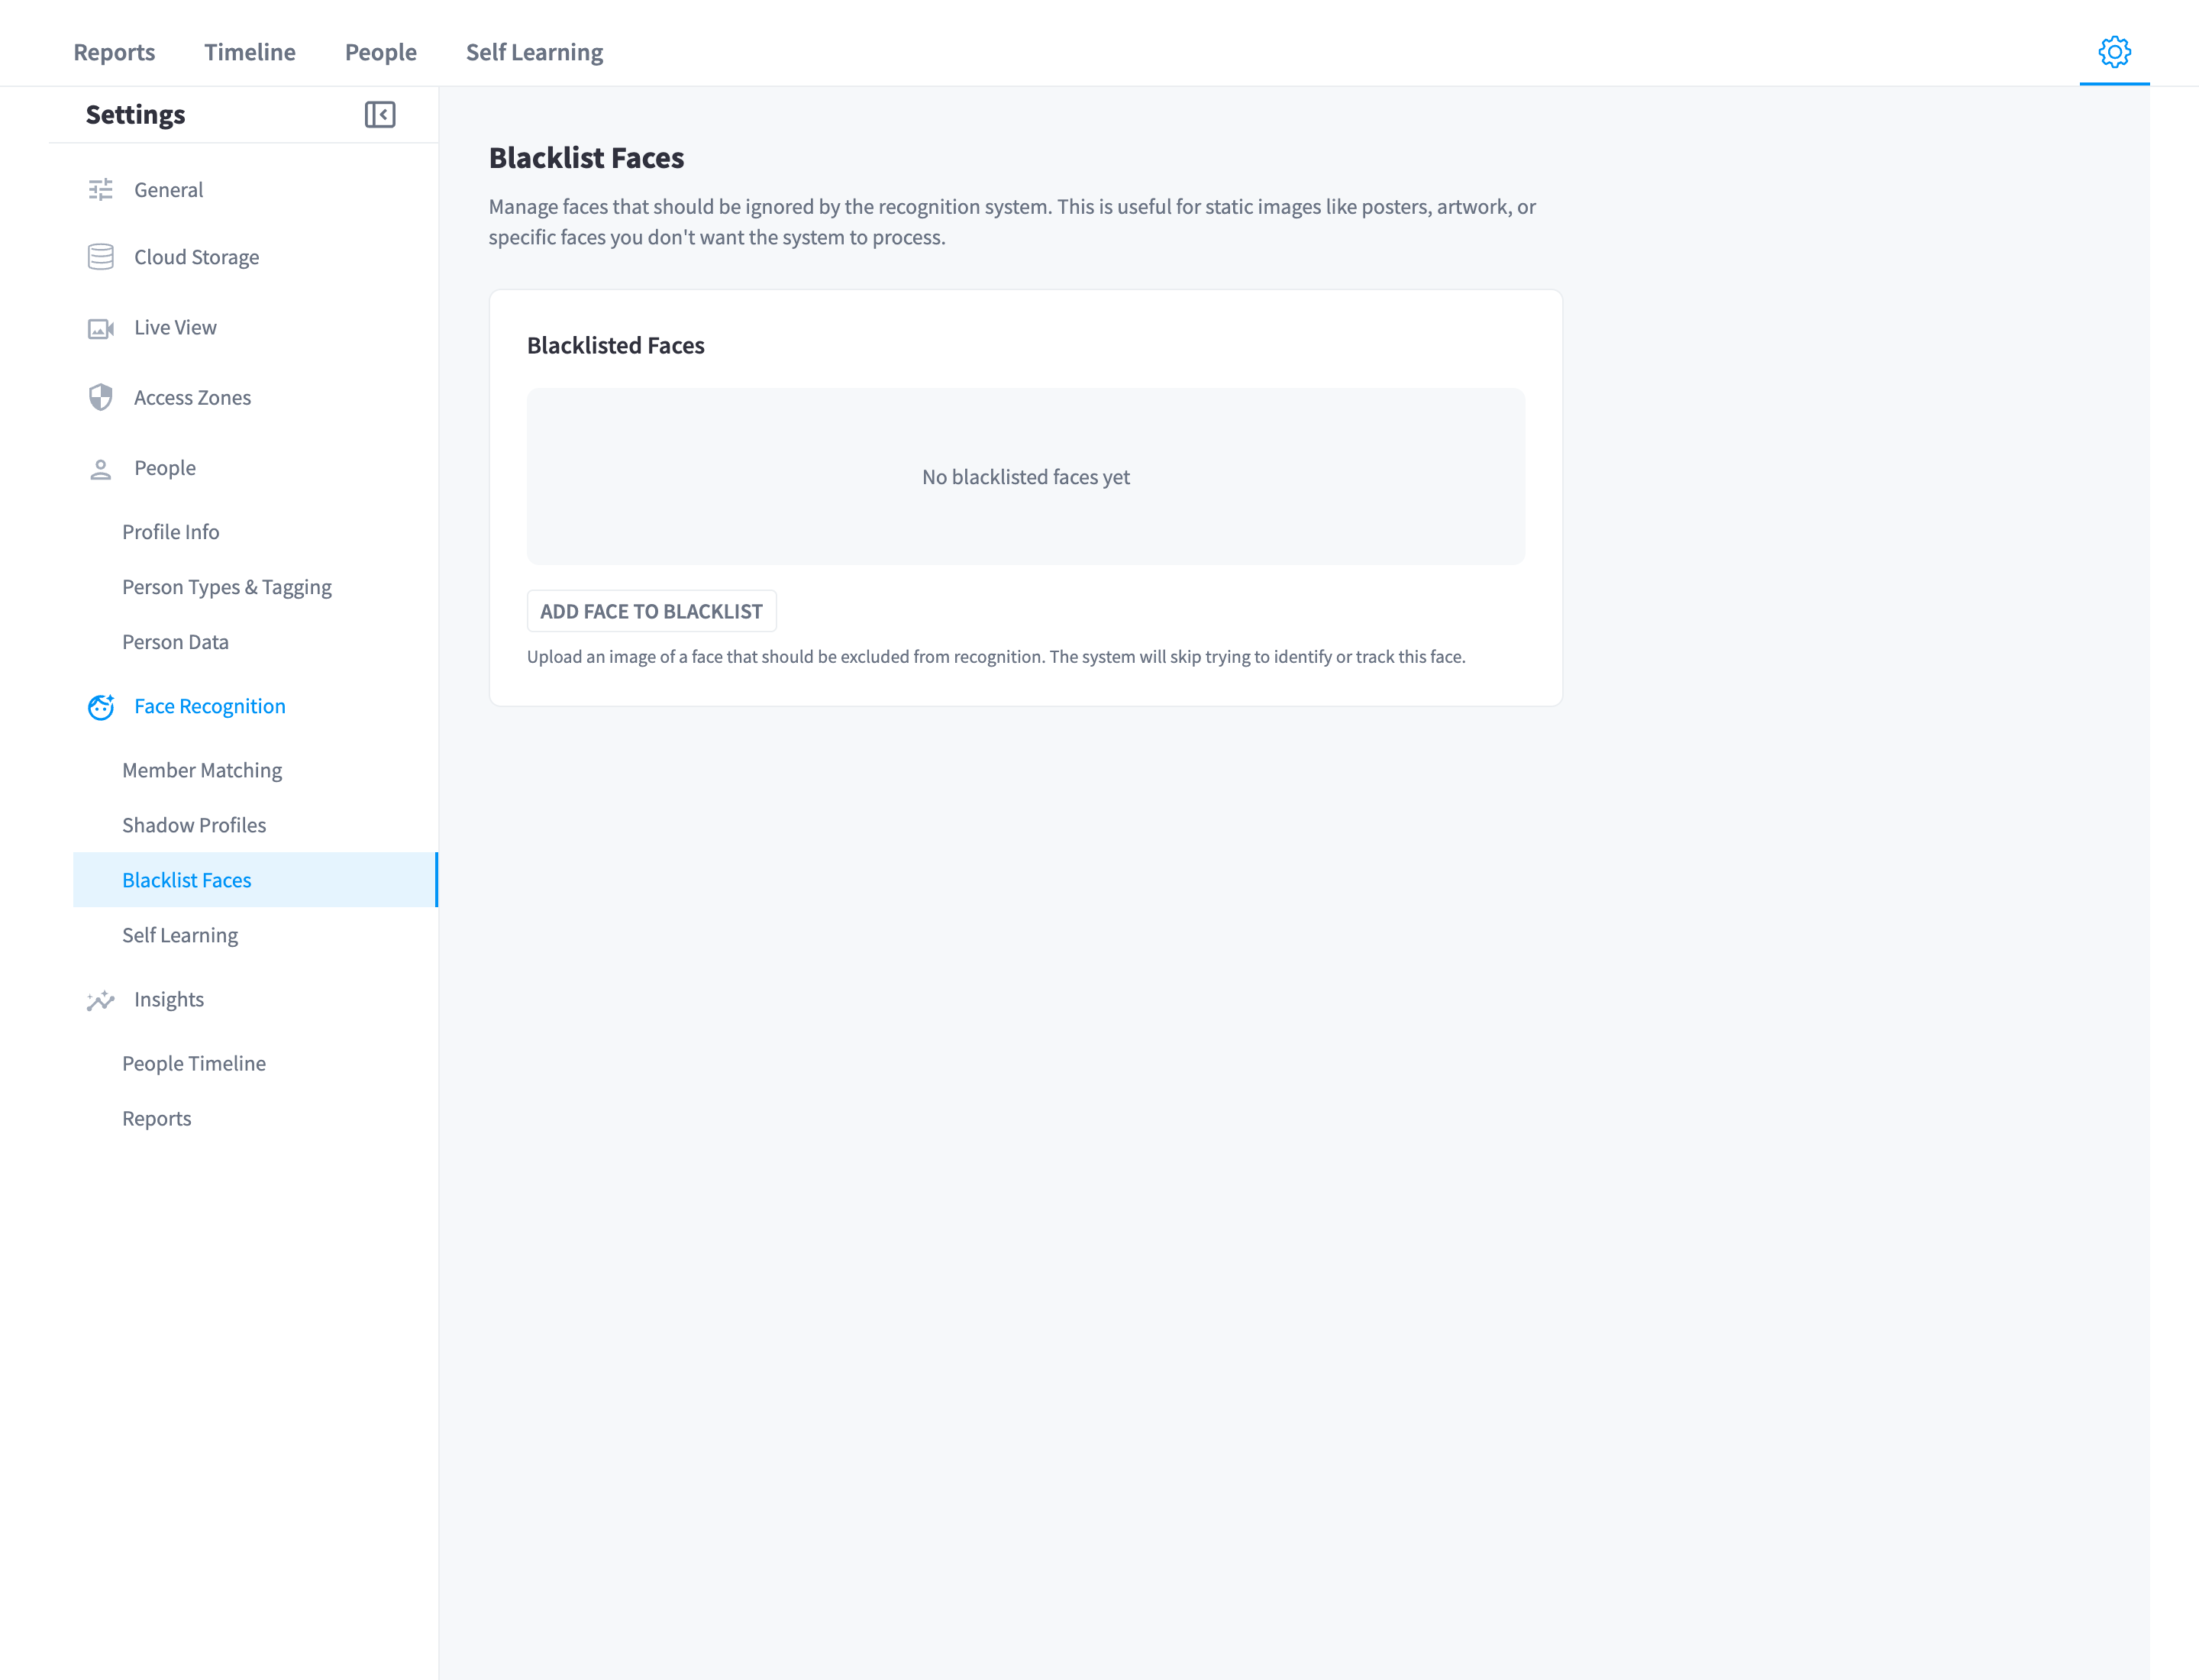Screen dimensions: 2199x1680
Task: Click the Live View camera icon
Action: pyautogui.click(x=101, y=328)
